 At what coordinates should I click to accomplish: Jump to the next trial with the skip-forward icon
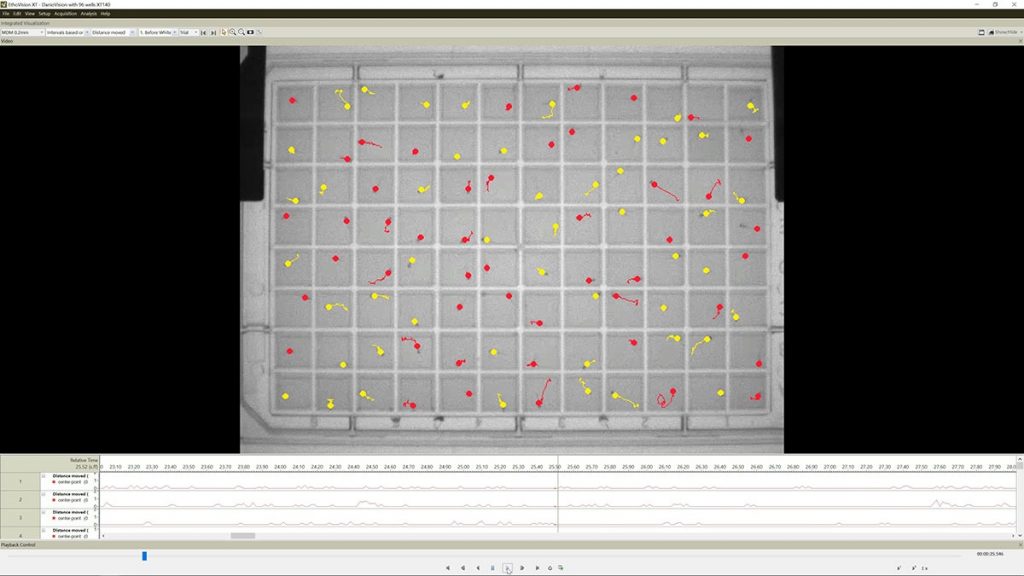(214, 31)
